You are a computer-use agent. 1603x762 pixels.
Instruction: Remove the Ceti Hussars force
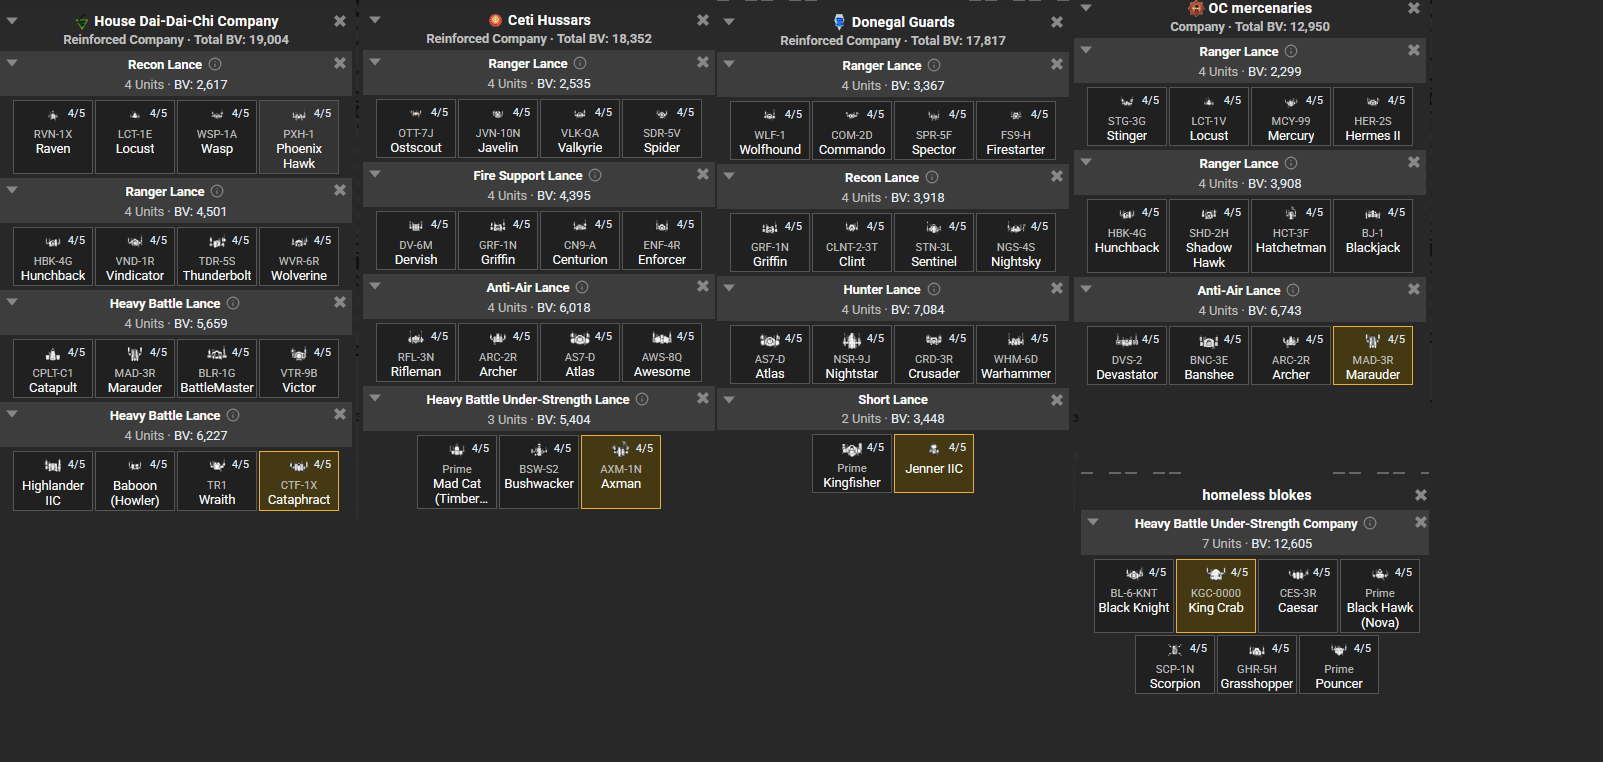703,20
